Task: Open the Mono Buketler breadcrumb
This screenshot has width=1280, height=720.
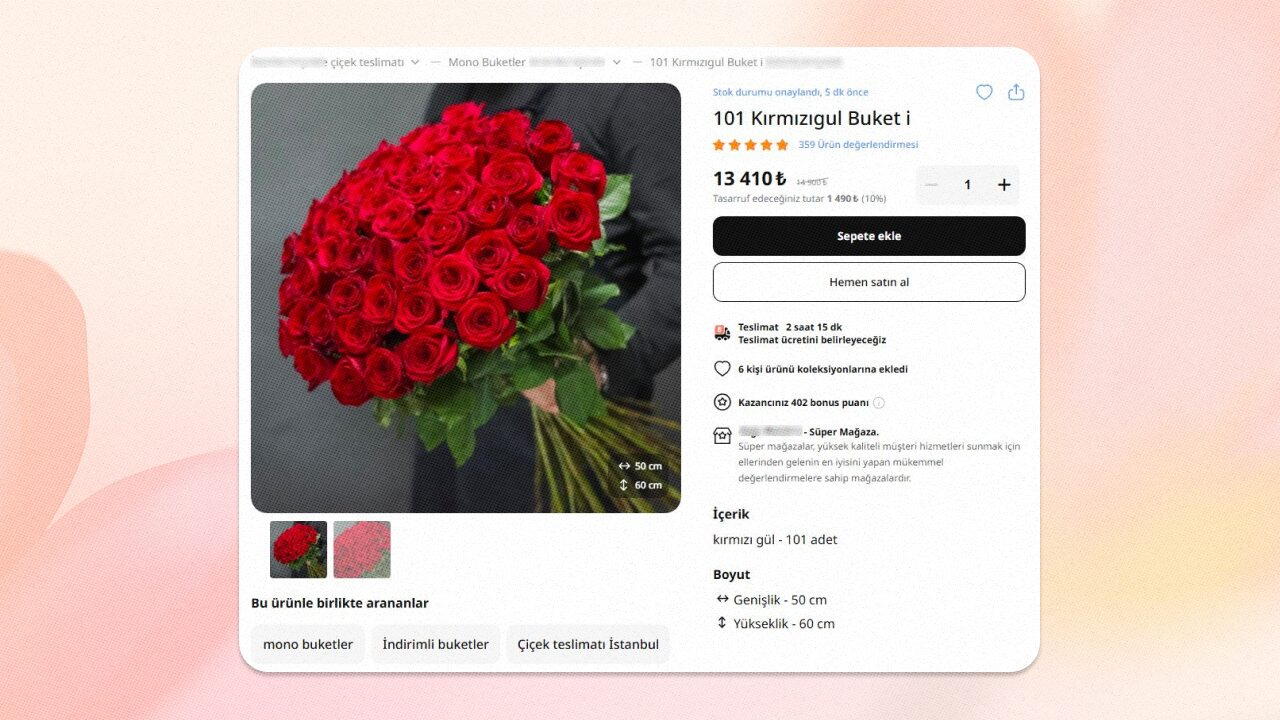Action: pos(487,62)
